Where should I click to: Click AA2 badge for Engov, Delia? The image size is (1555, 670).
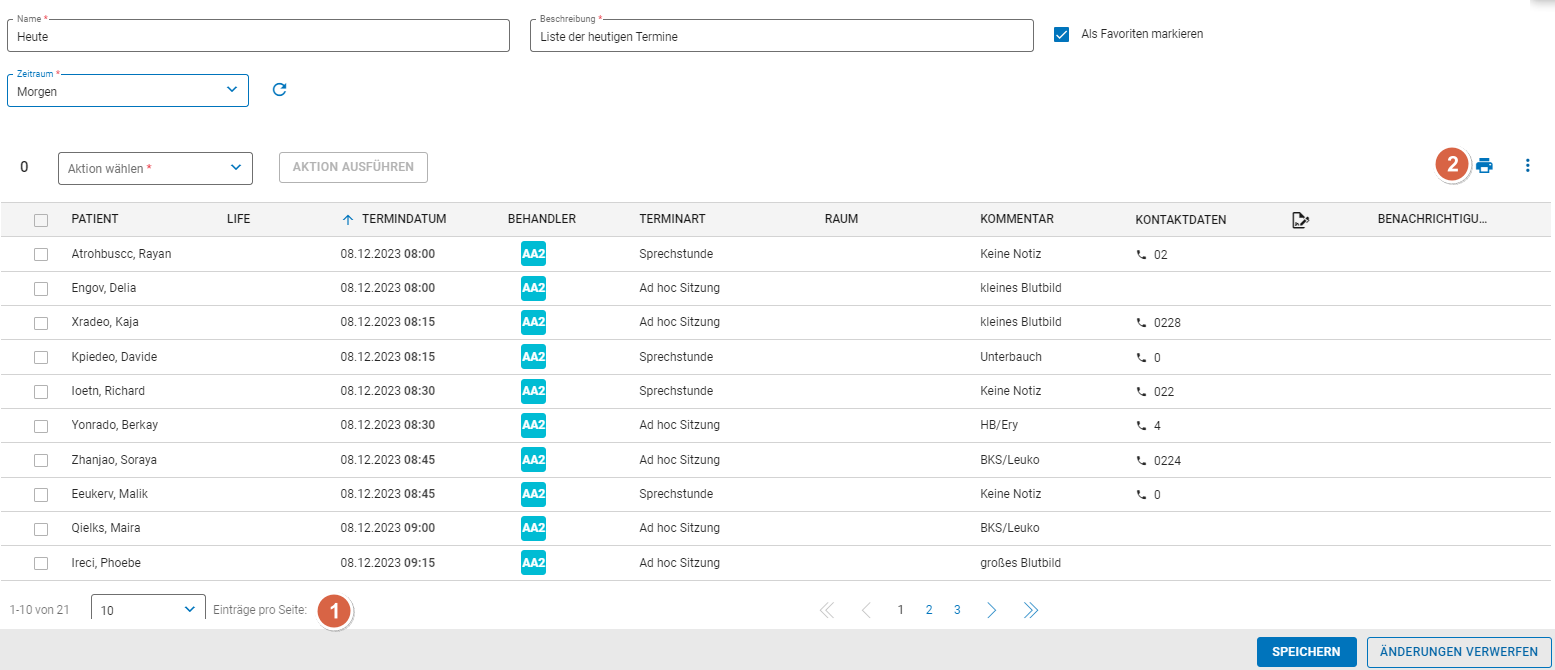[533, 288]
